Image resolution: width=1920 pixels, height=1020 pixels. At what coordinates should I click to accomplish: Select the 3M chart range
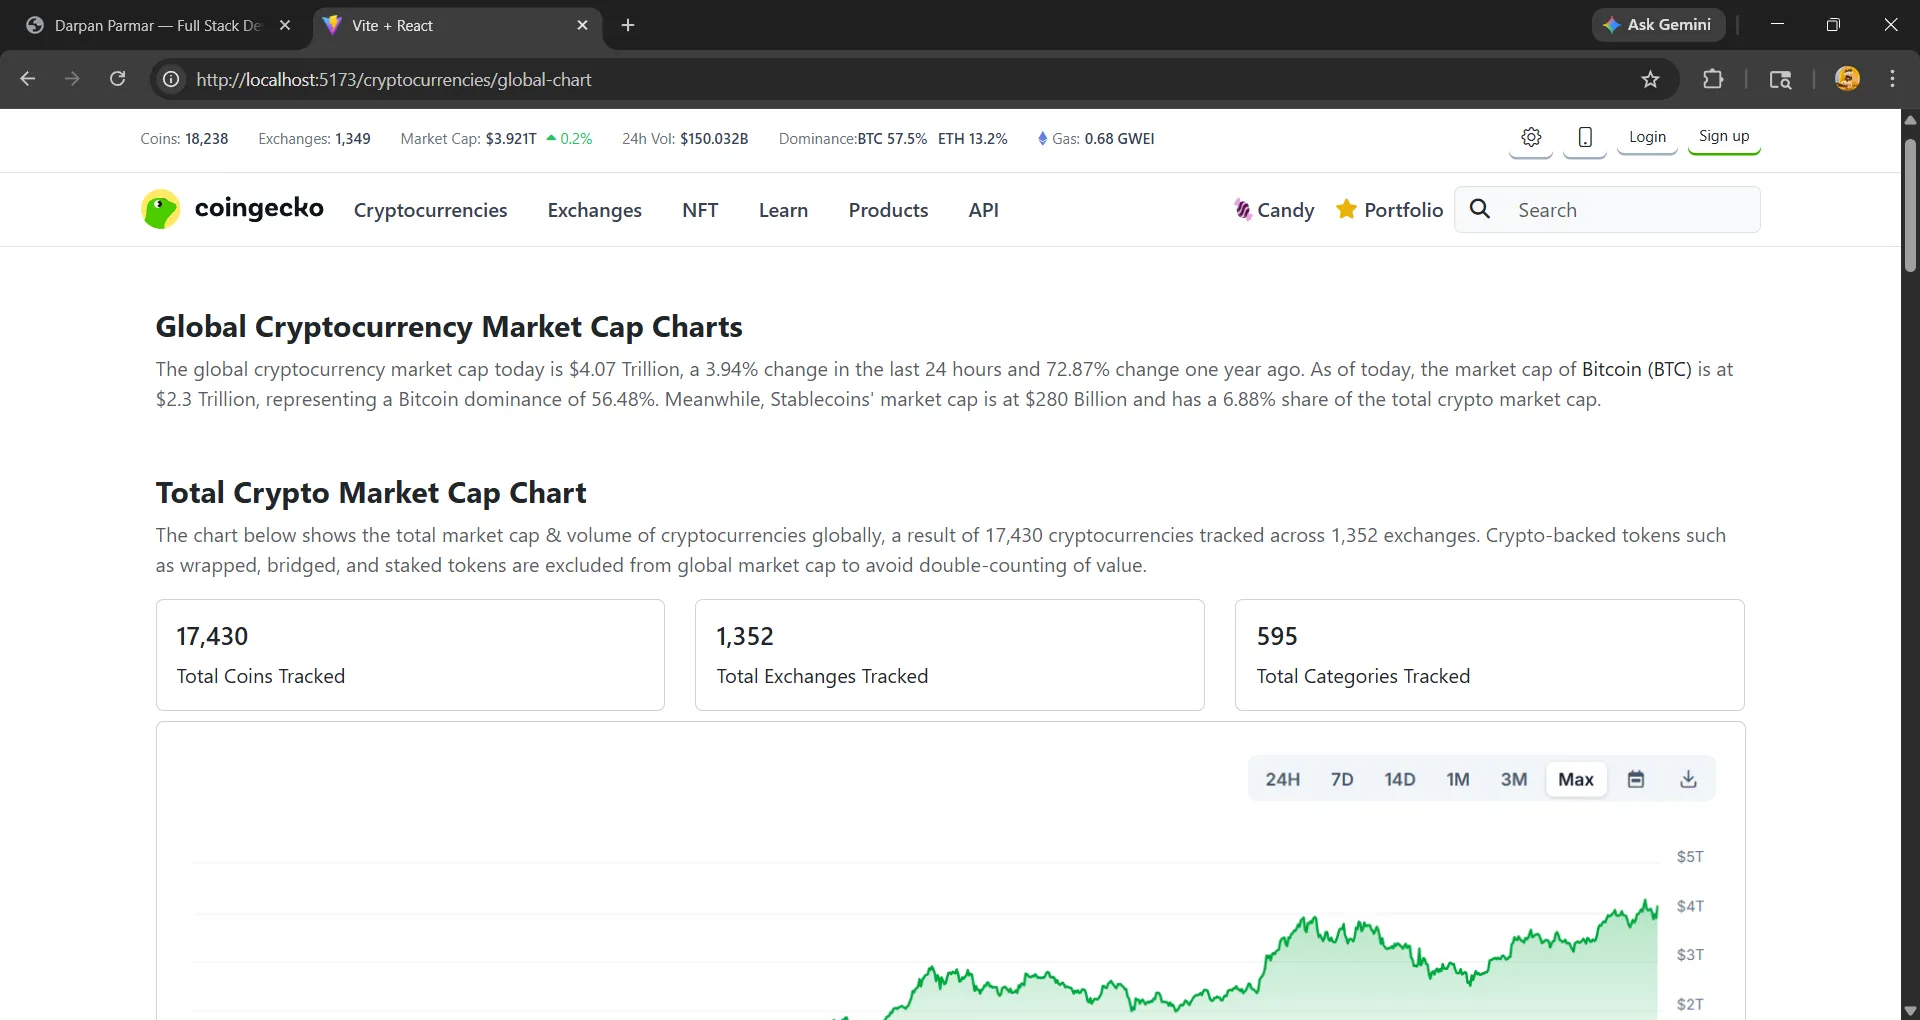[x=1514, y=779]
